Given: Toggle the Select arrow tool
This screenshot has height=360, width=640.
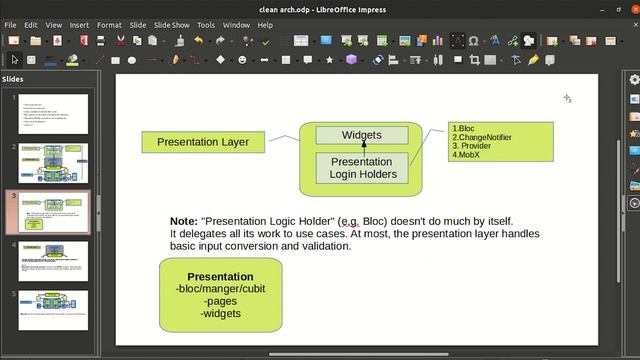Looking at the screenshot, I should (15, 60).
